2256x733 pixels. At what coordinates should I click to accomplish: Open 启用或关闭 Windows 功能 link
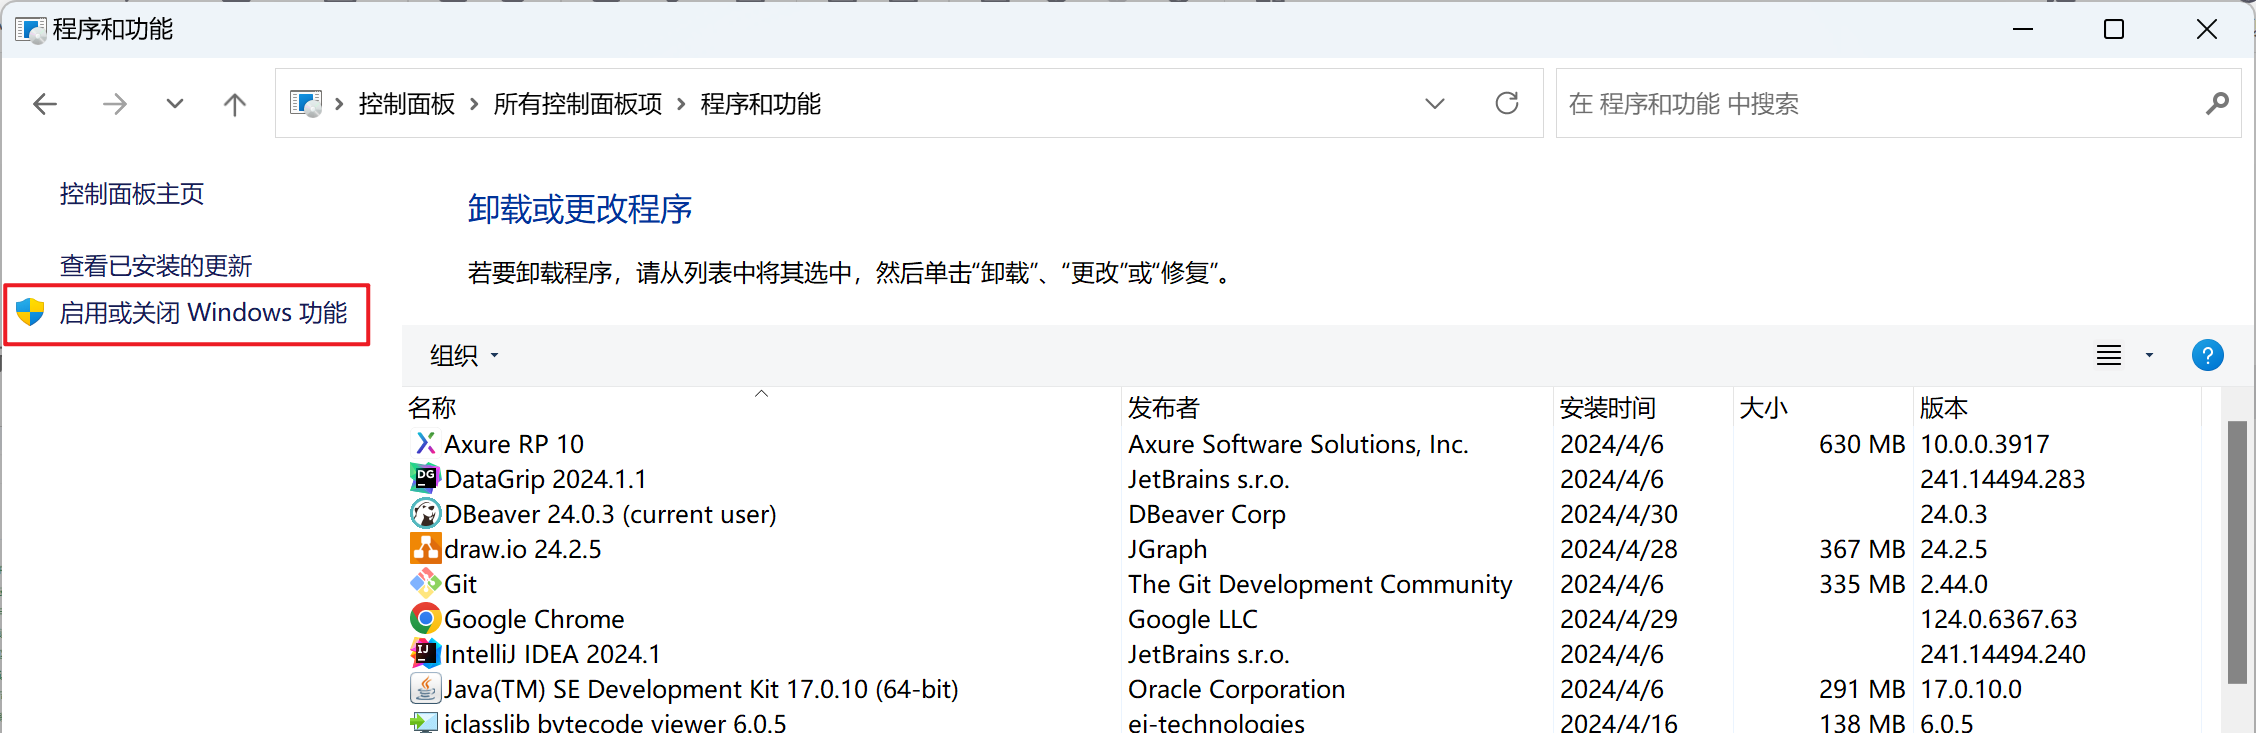tap(204, 313)
